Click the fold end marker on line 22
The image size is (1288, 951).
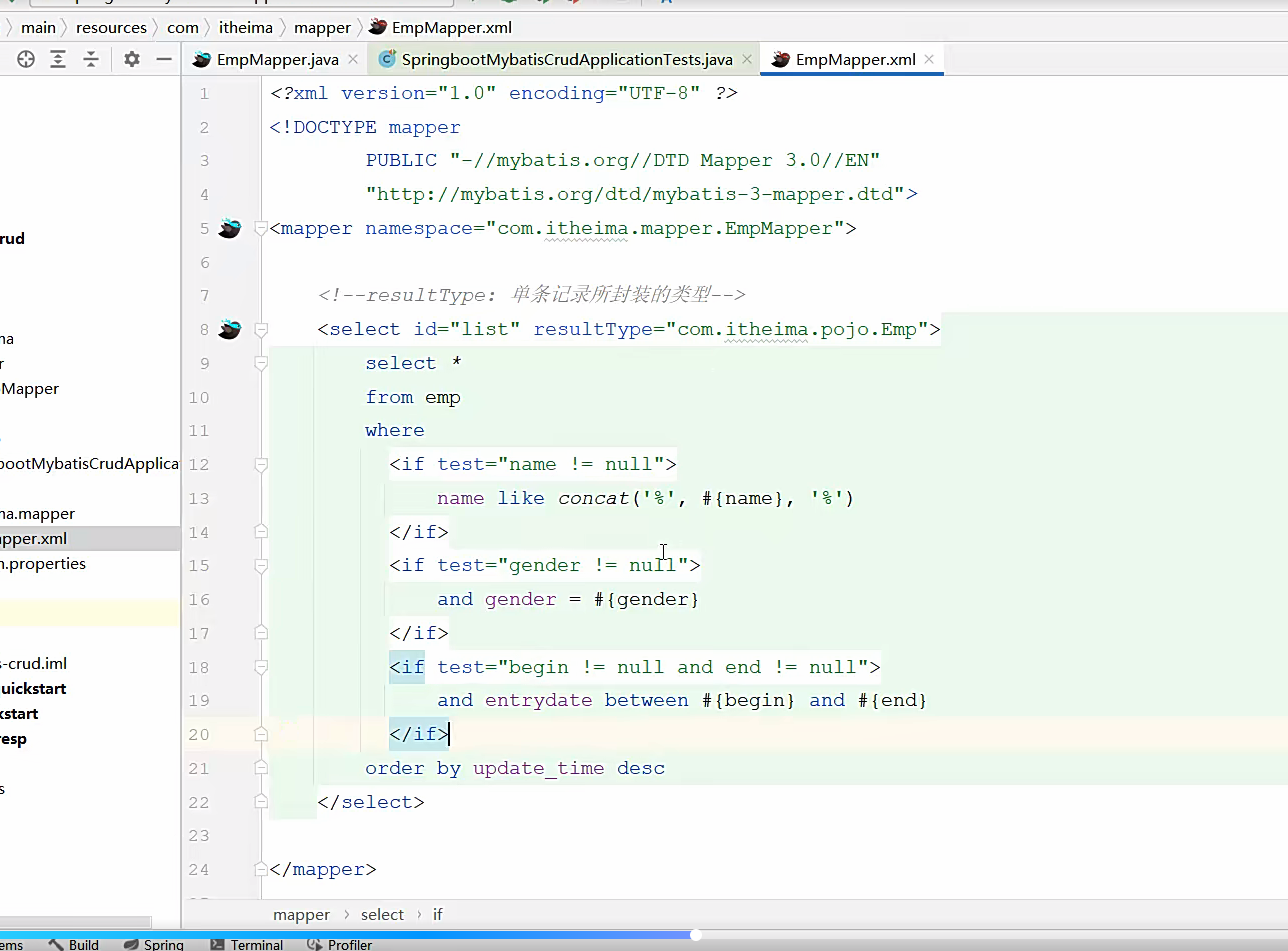point(261,801)
